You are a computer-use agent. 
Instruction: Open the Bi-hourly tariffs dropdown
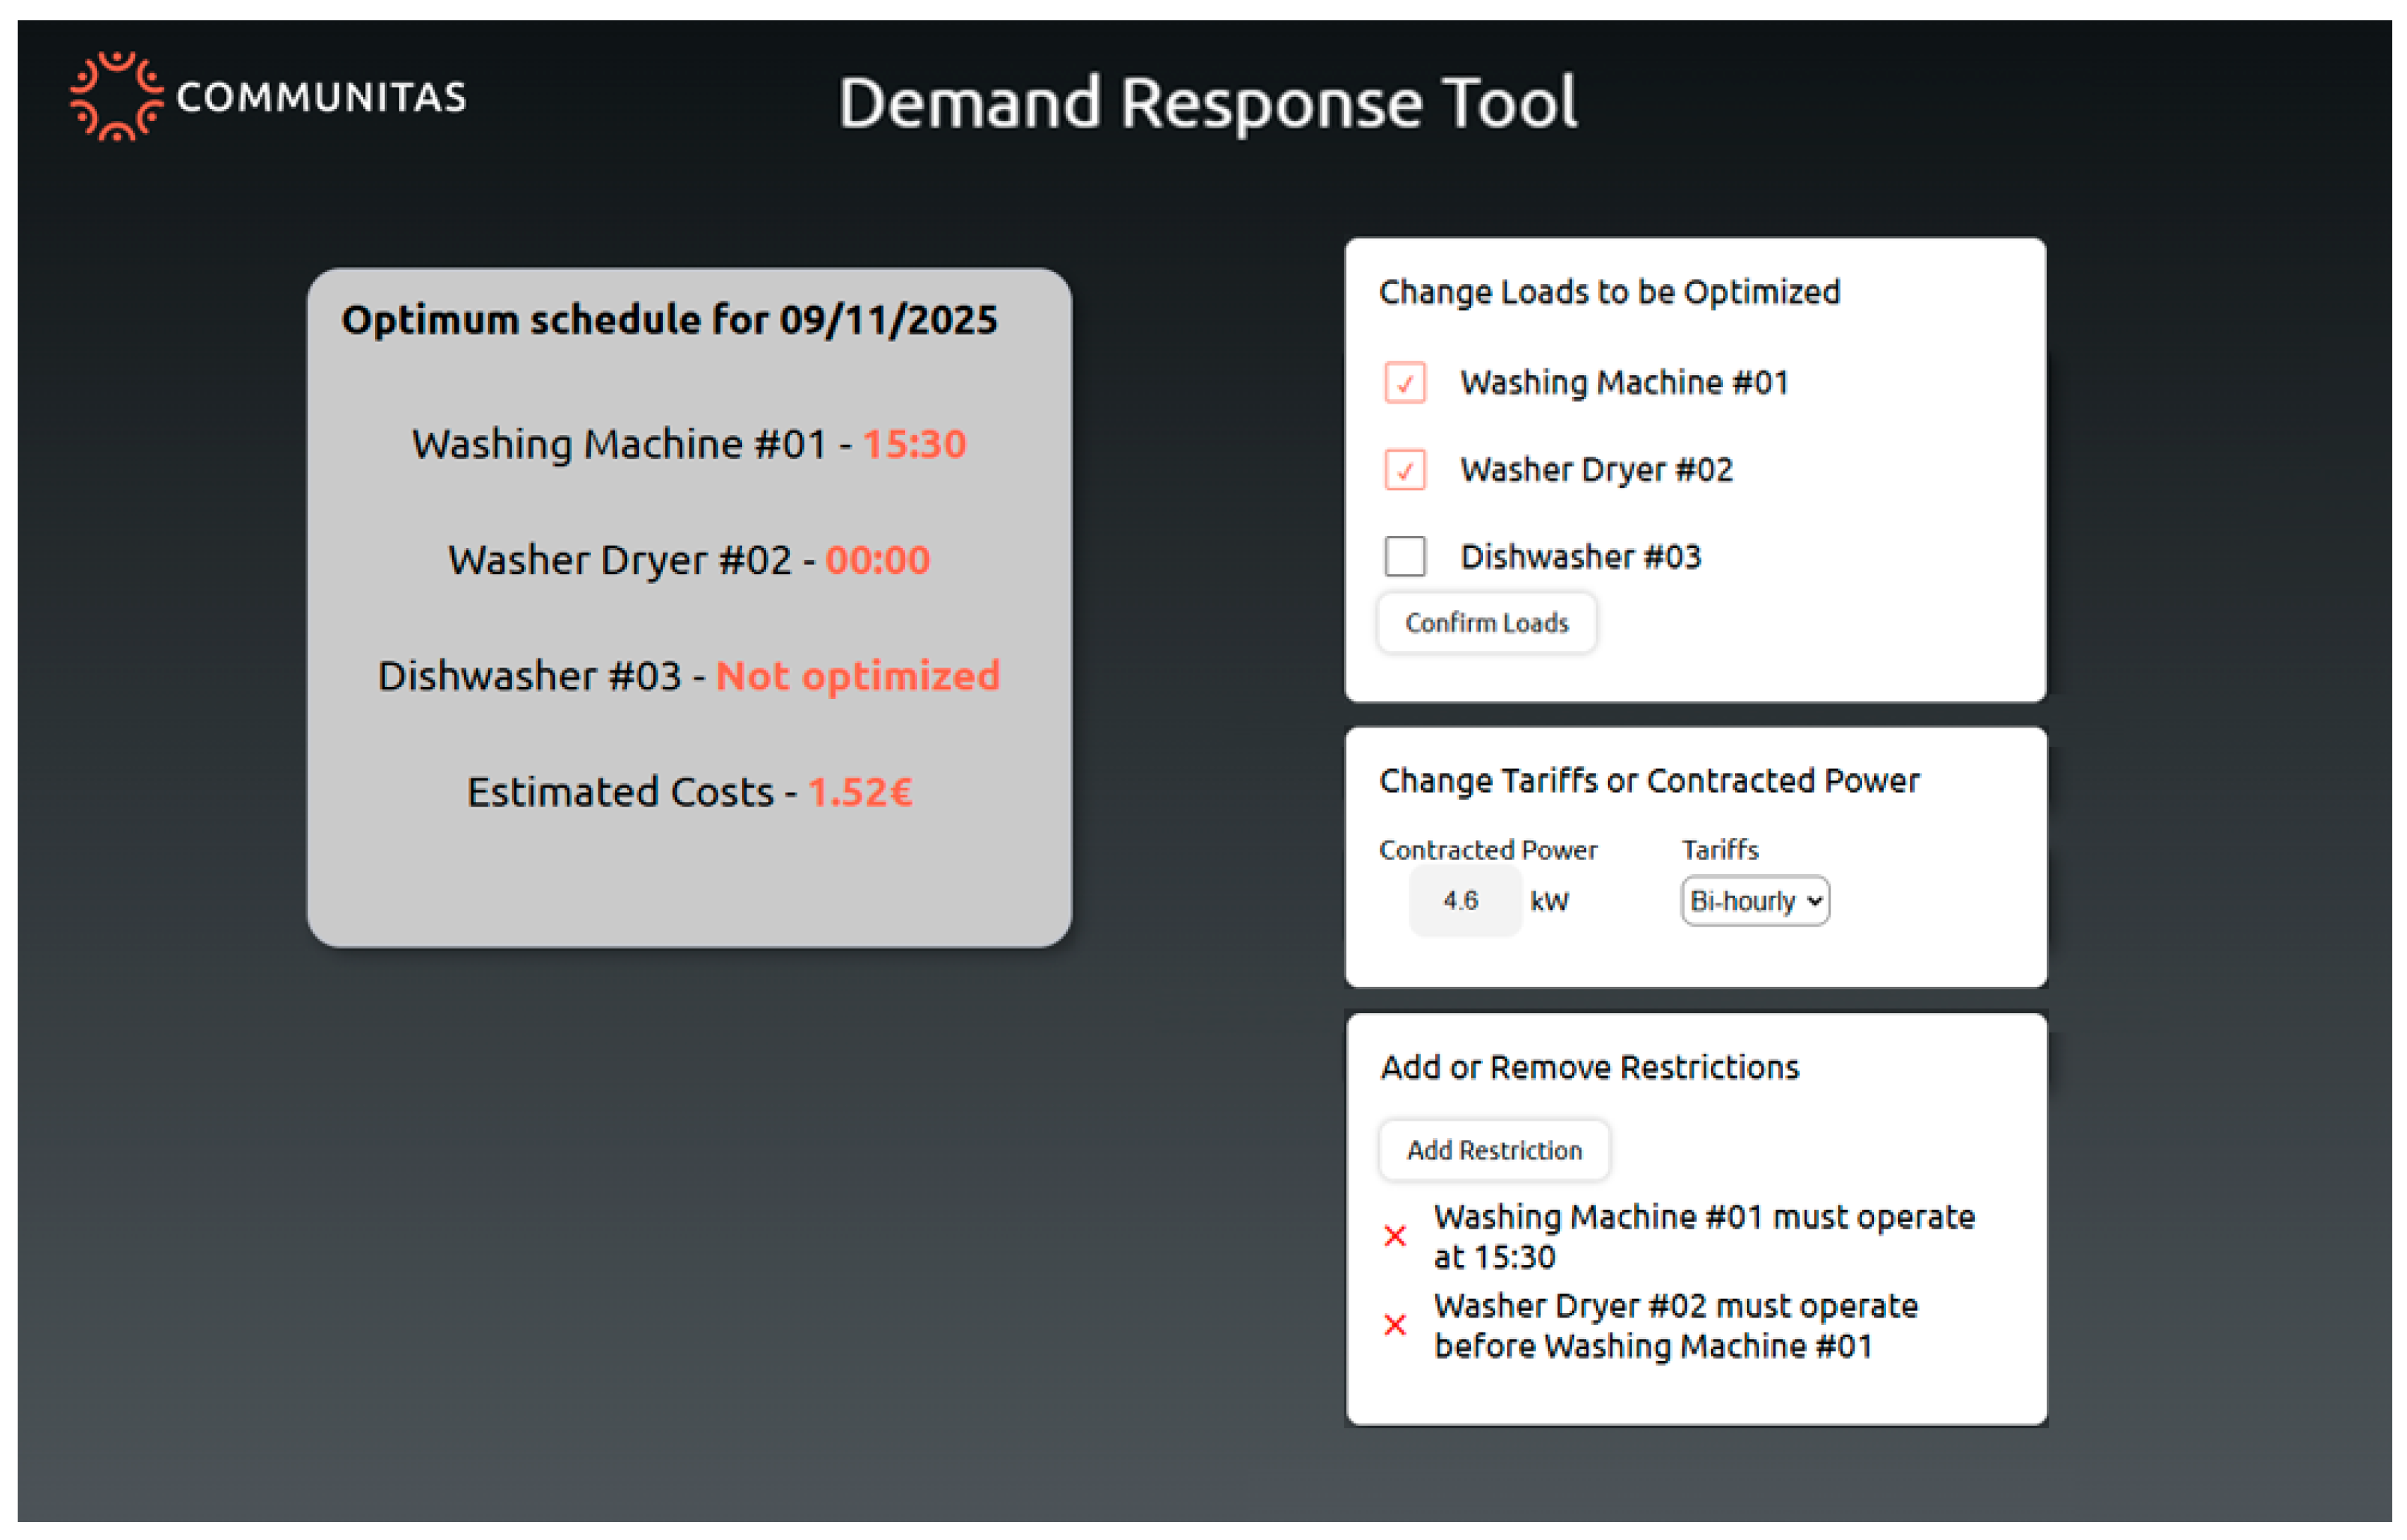pyautogui.click(x=1755, y=901)
